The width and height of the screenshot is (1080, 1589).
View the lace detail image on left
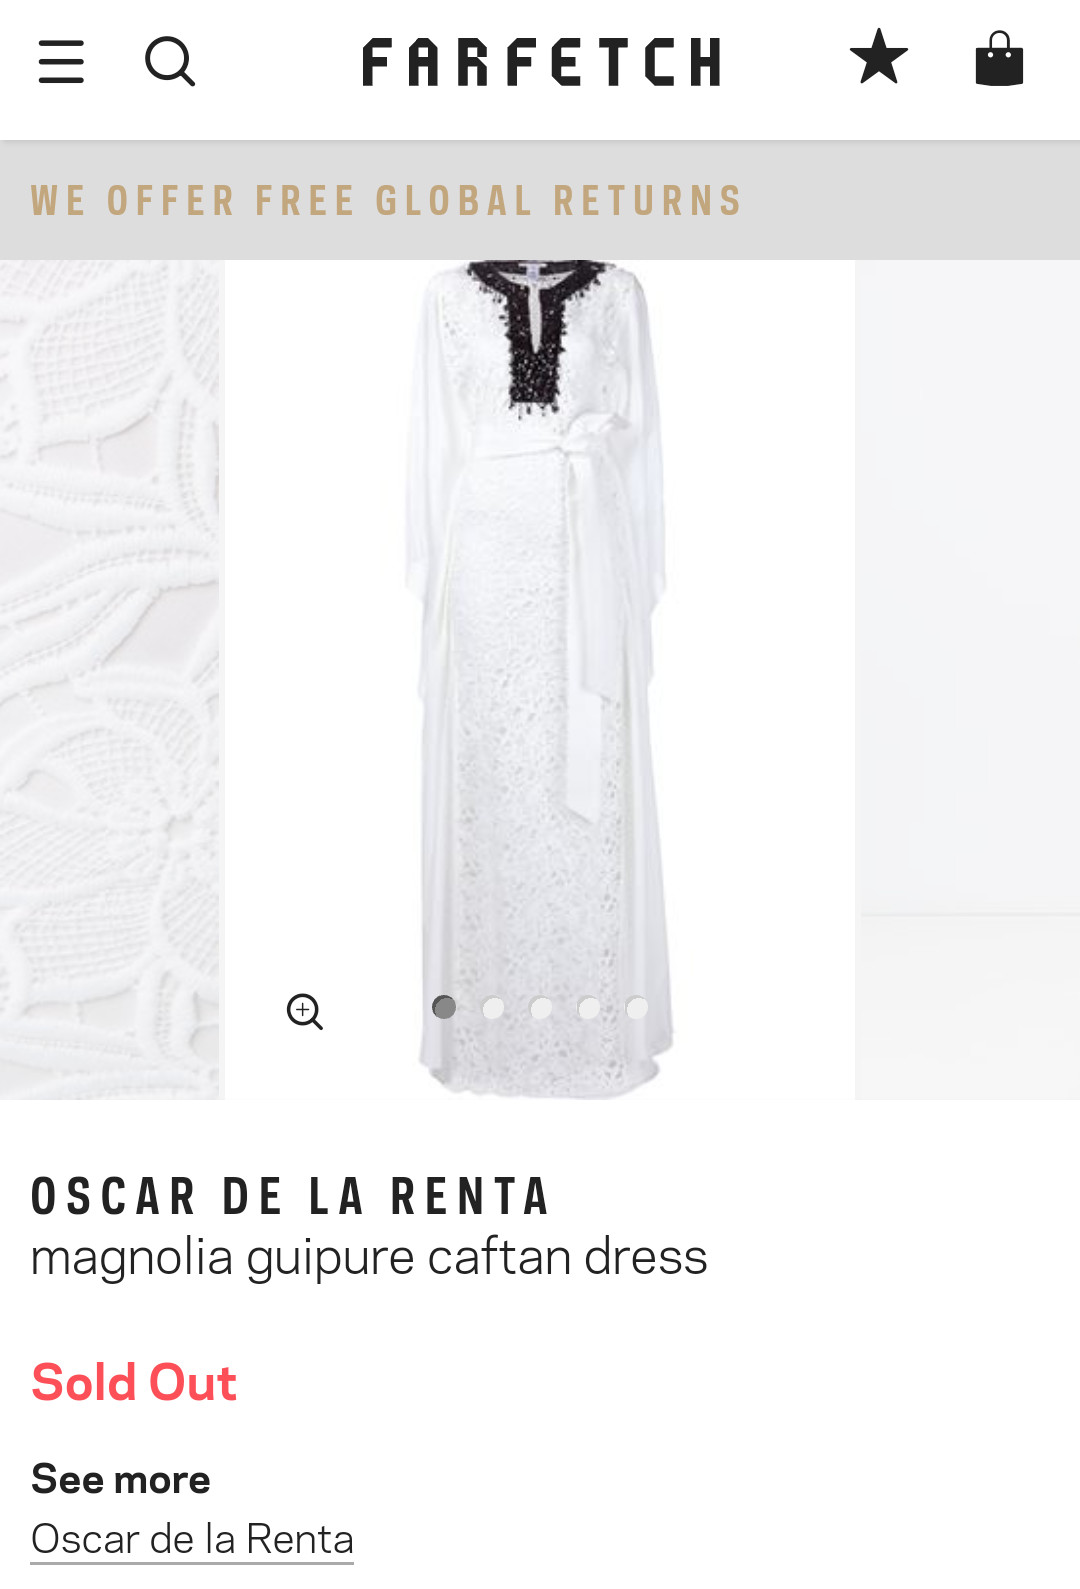110,680
